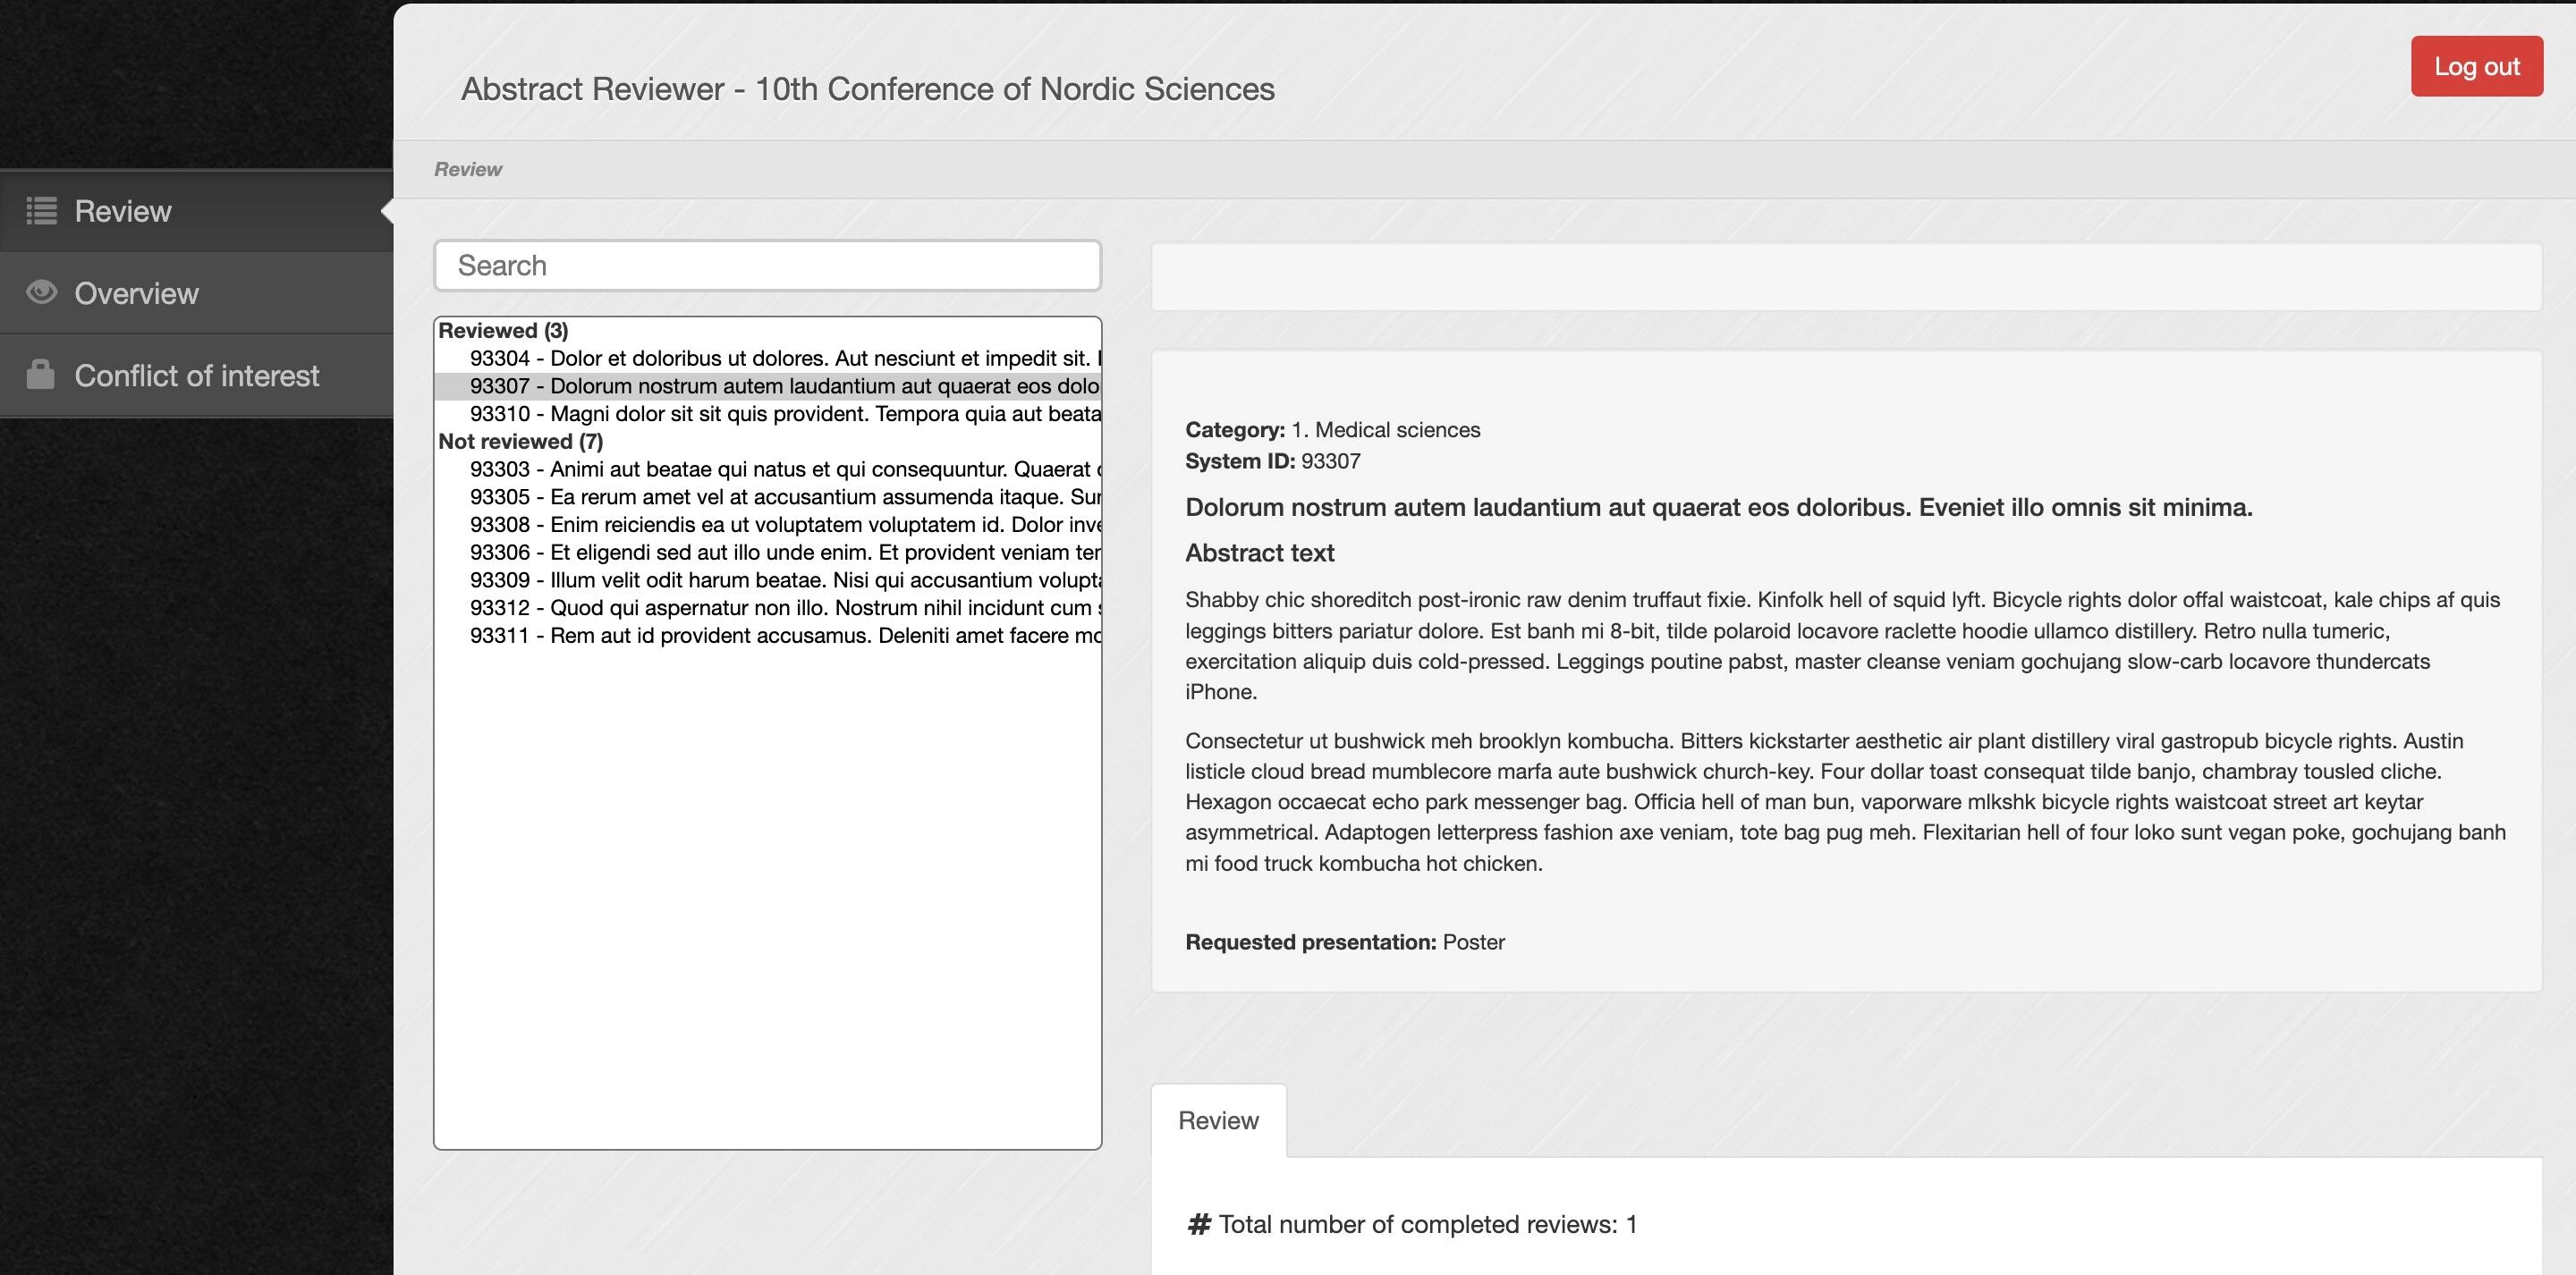
Task: Open the Overview sidebar menu item
Action: click(x=136, y=293)
